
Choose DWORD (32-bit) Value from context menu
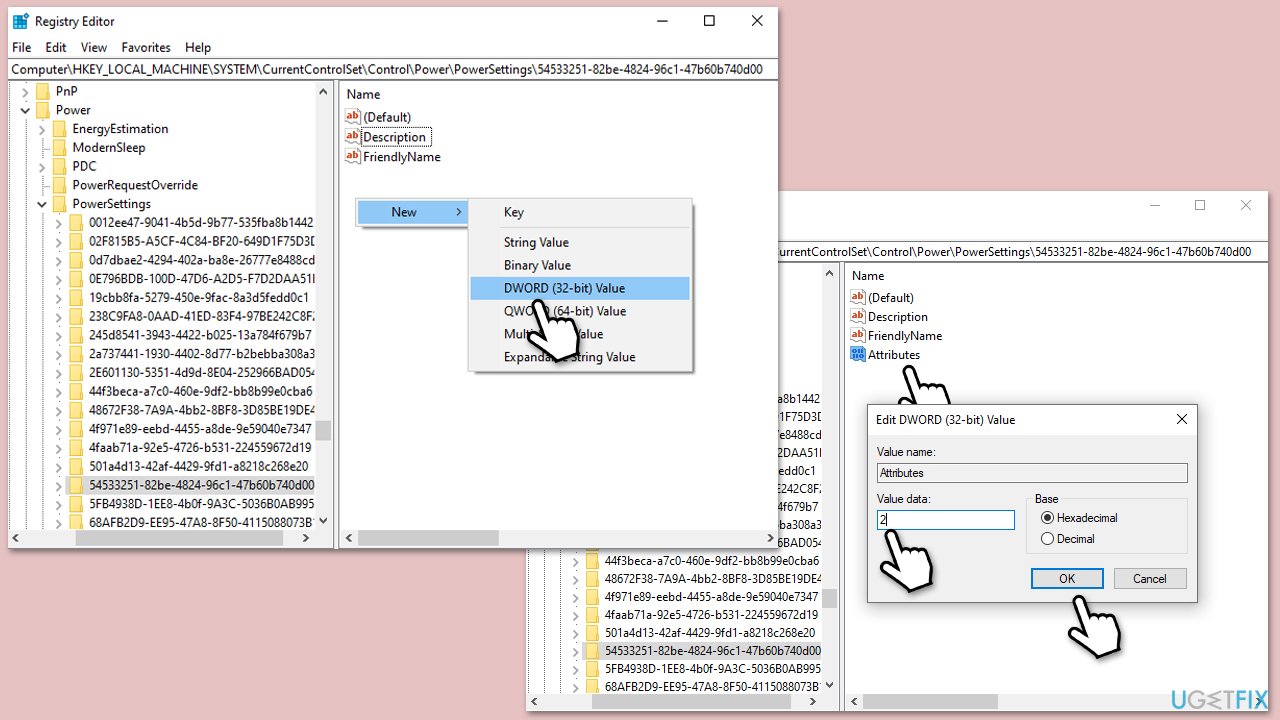580,288
